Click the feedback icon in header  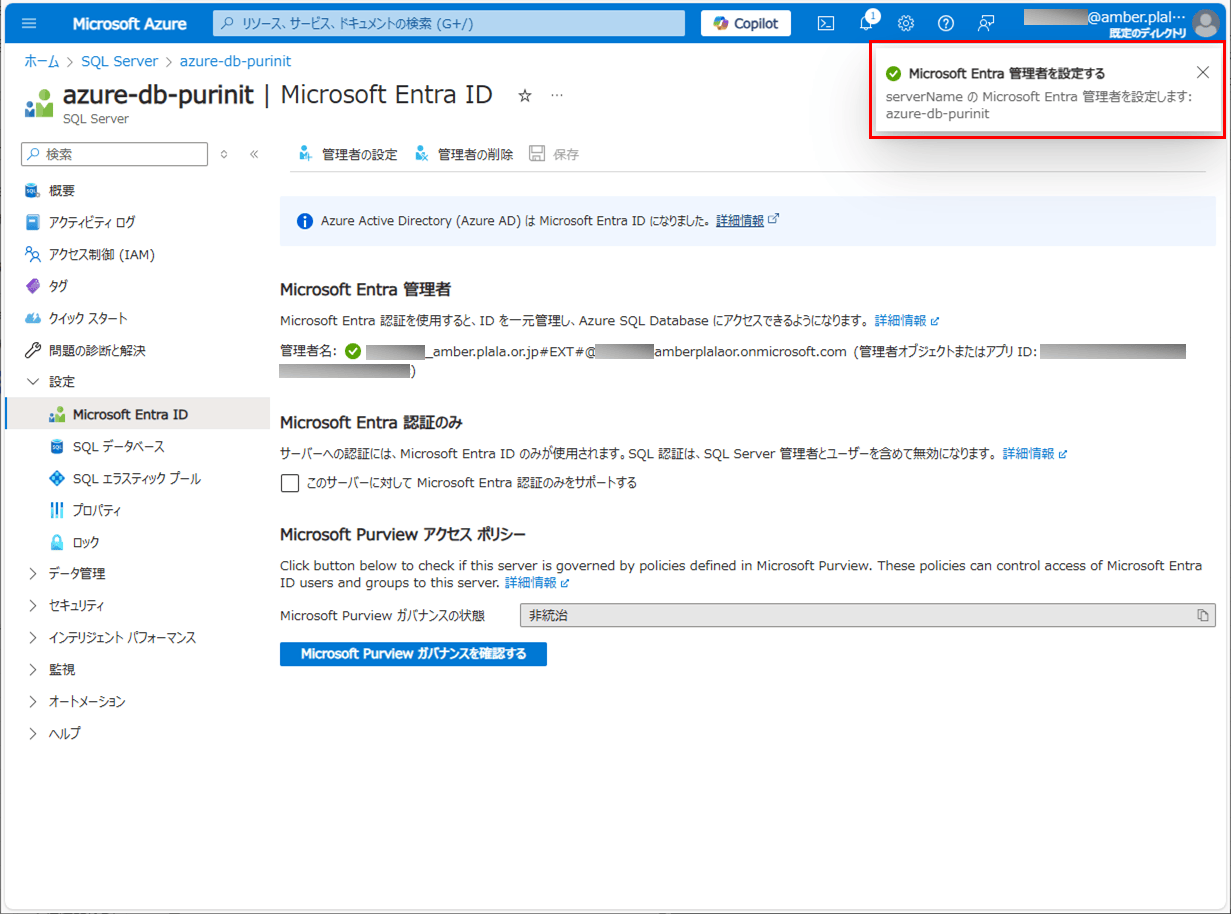point(986,23)
